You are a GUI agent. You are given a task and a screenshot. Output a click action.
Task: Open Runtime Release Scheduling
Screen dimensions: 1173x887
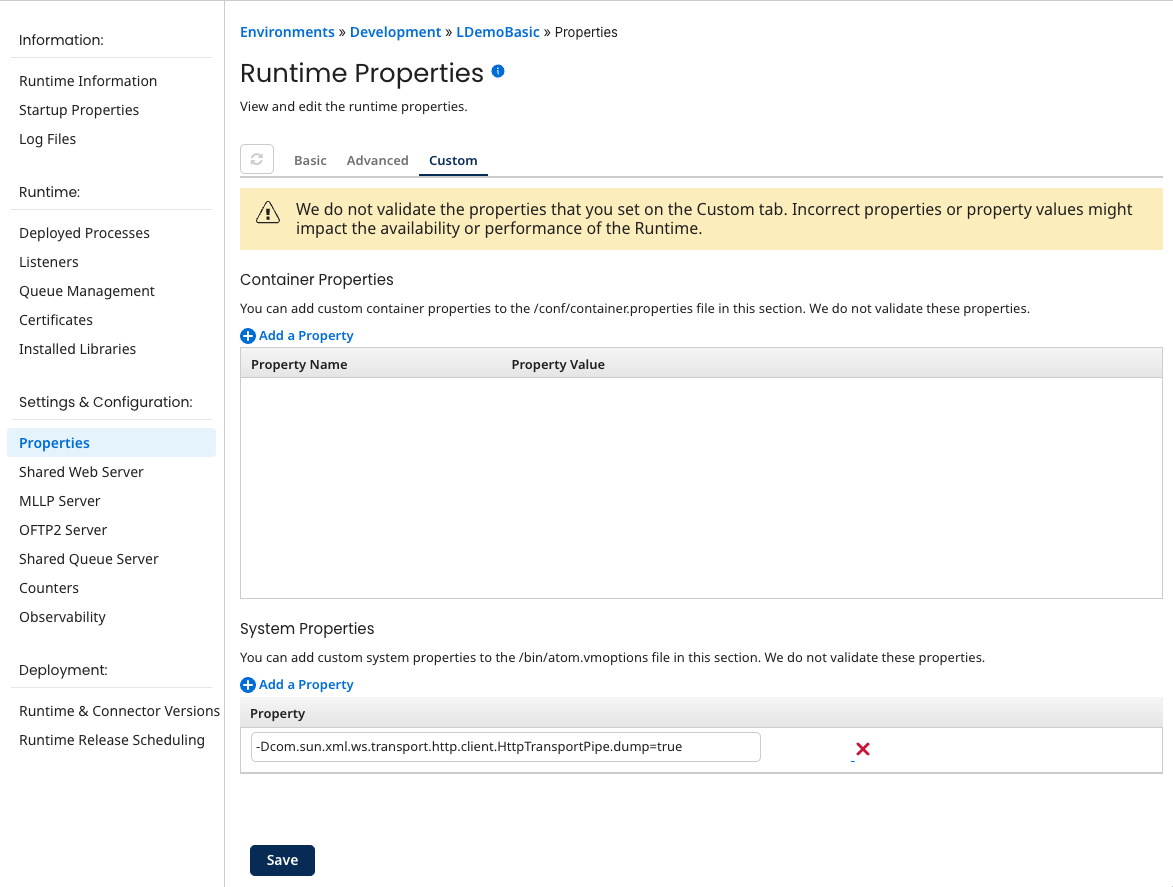tap(112, 740)
